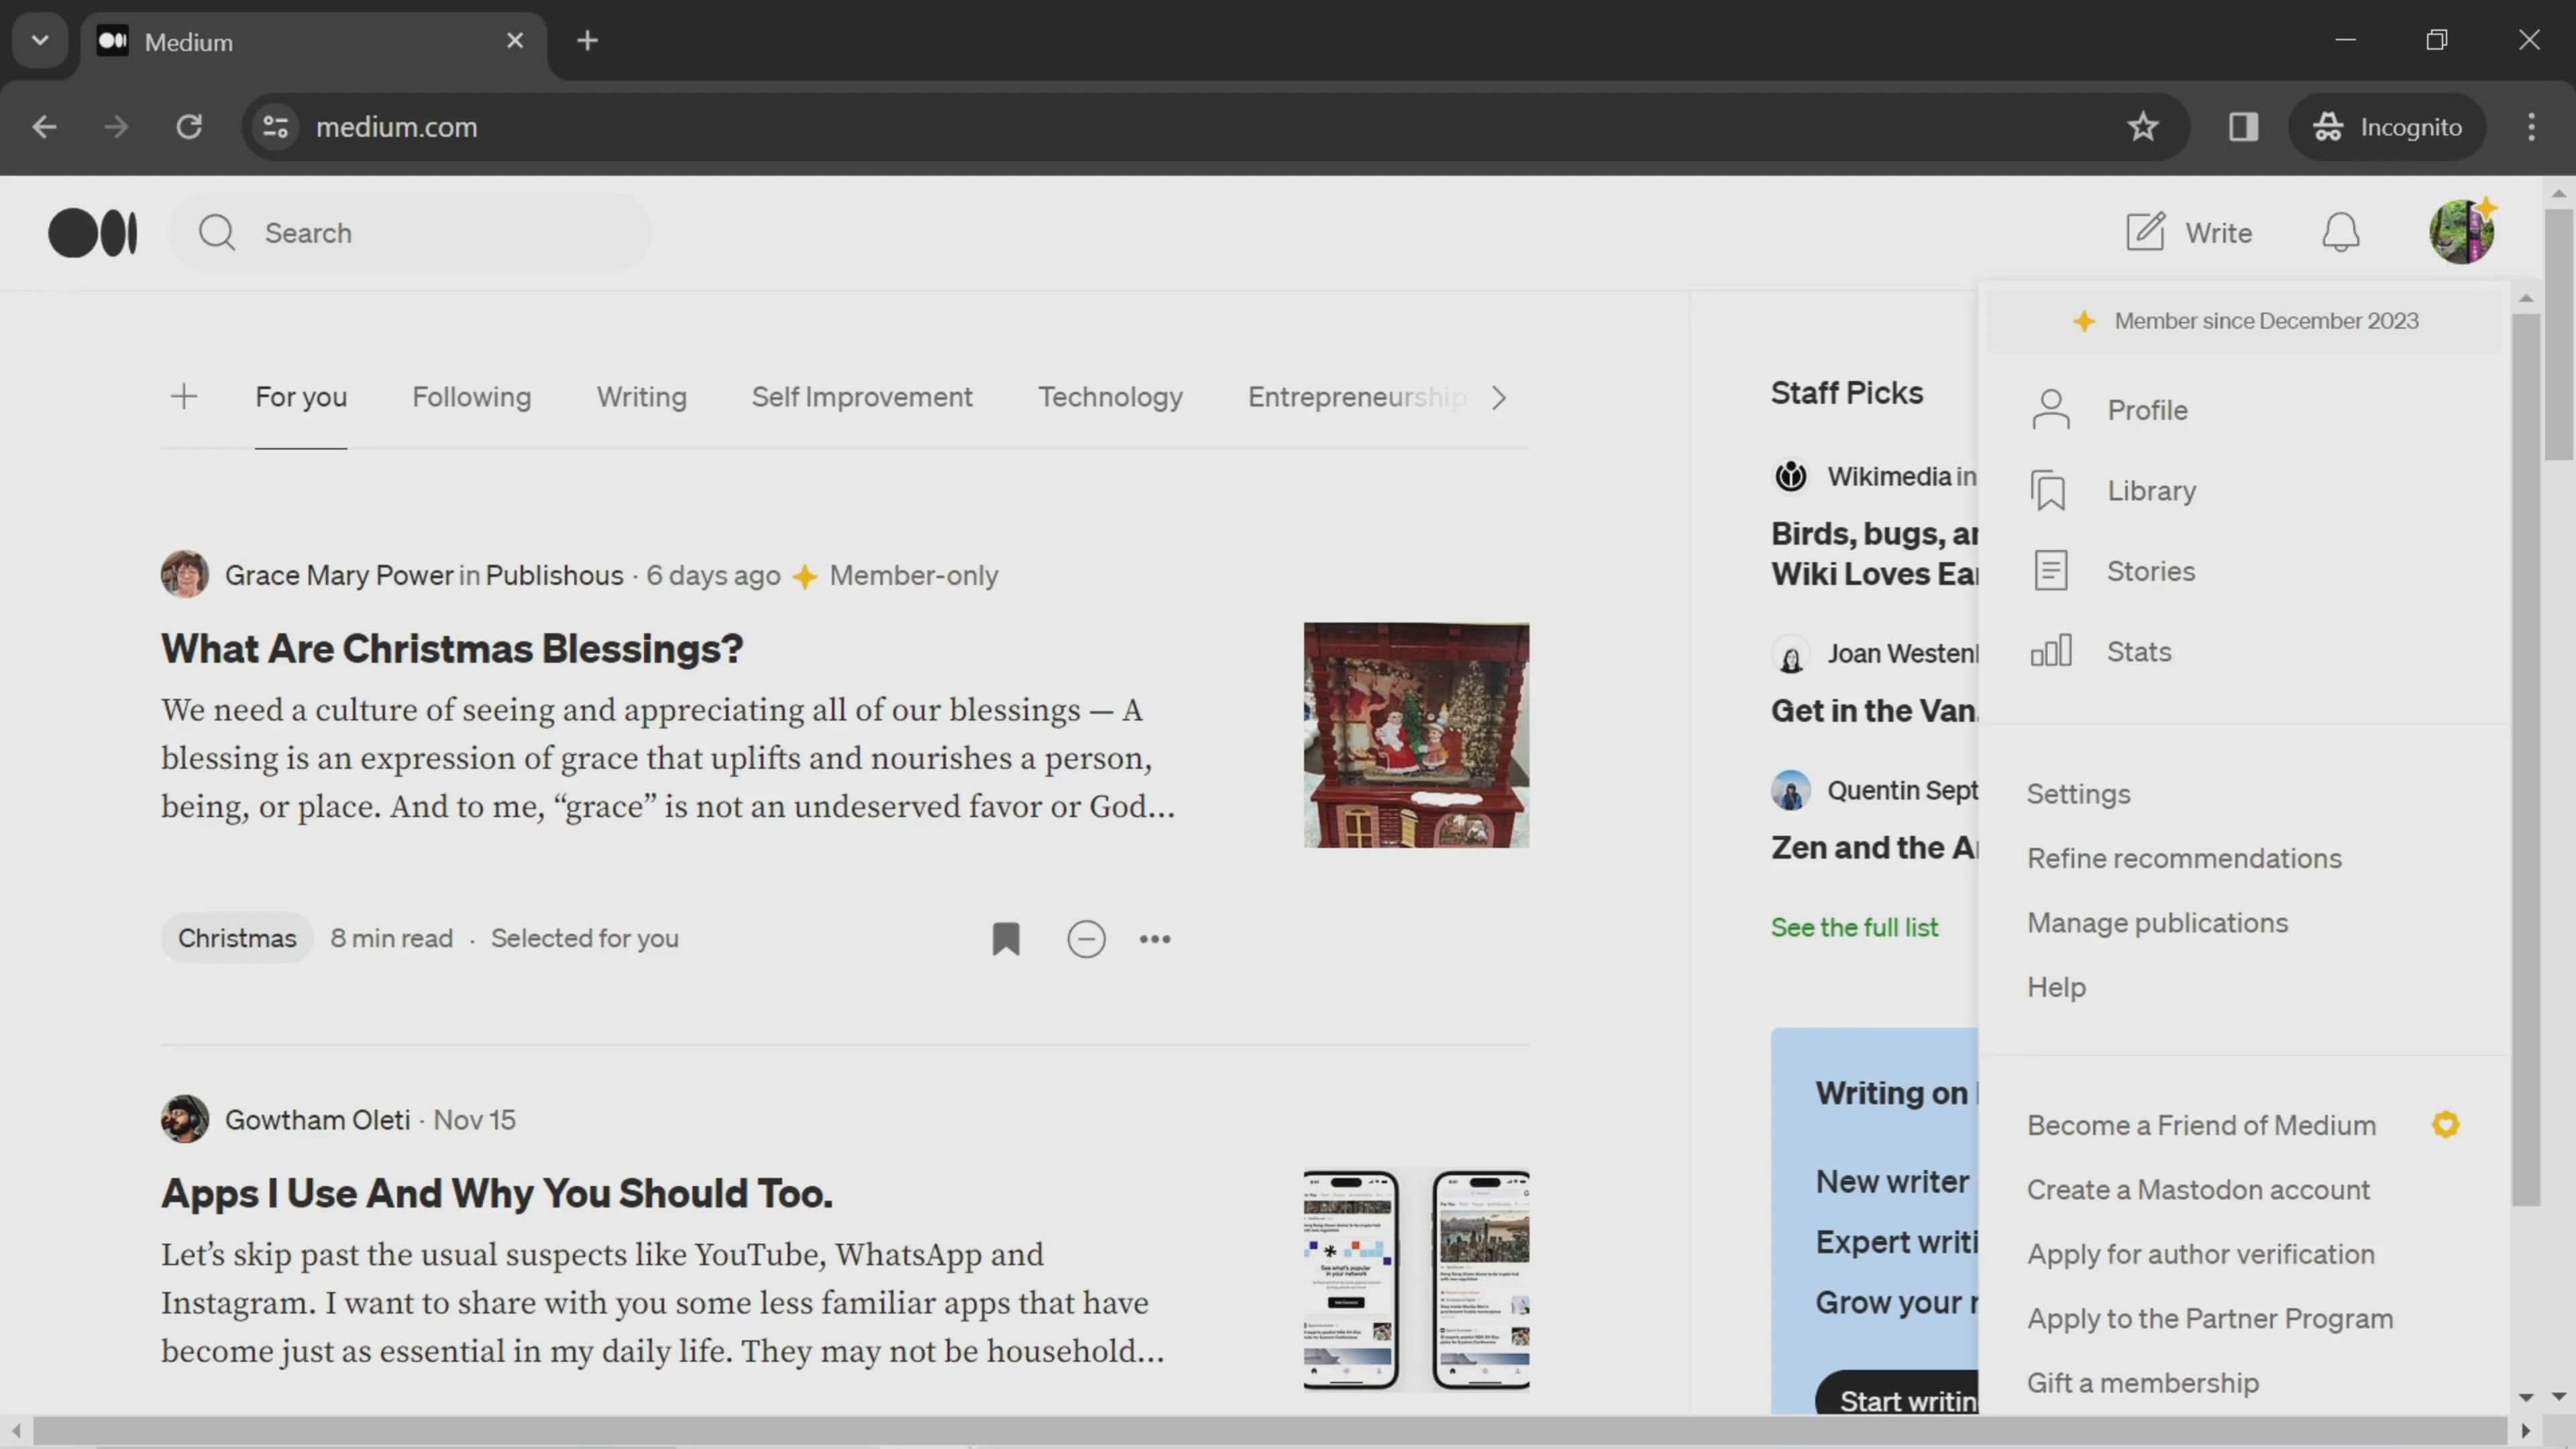This screenshot has width=2576, height=1449.
Task: Click the Medium logo in header
Action: click(93, 233)
